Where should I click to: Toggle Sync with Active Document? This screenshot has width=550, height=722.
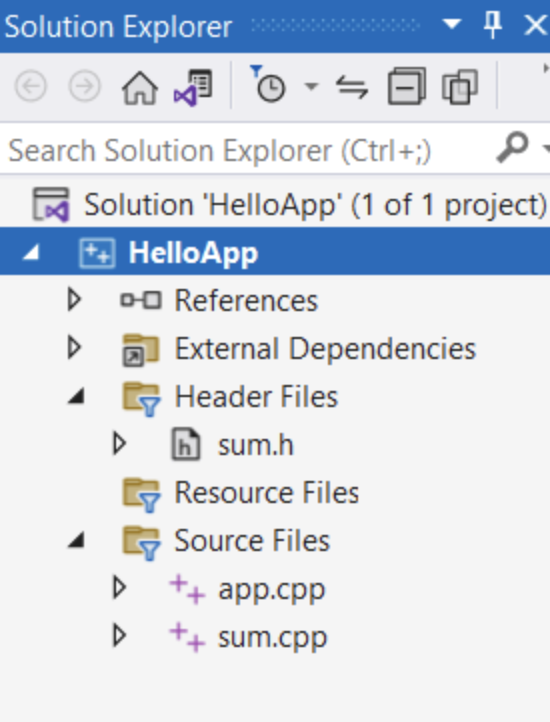click(x=352, y=87)
